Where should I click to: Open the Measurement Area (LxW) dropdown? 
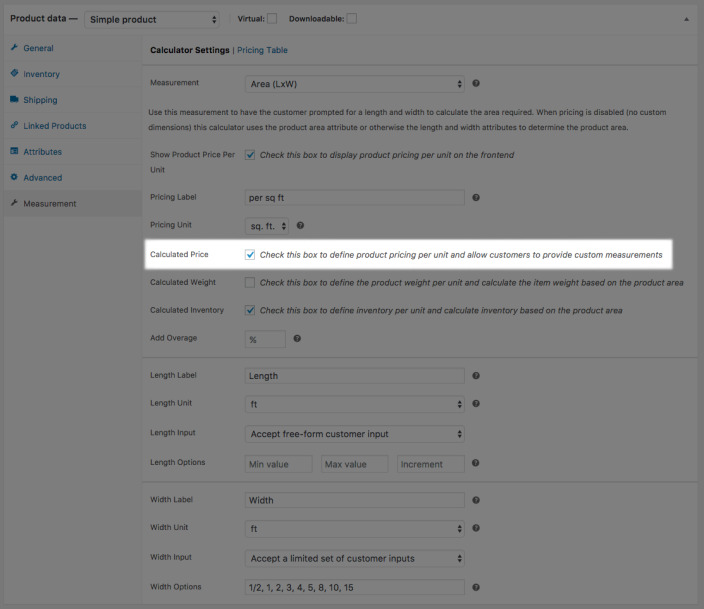pyautogui.click(x=354, y=84)
